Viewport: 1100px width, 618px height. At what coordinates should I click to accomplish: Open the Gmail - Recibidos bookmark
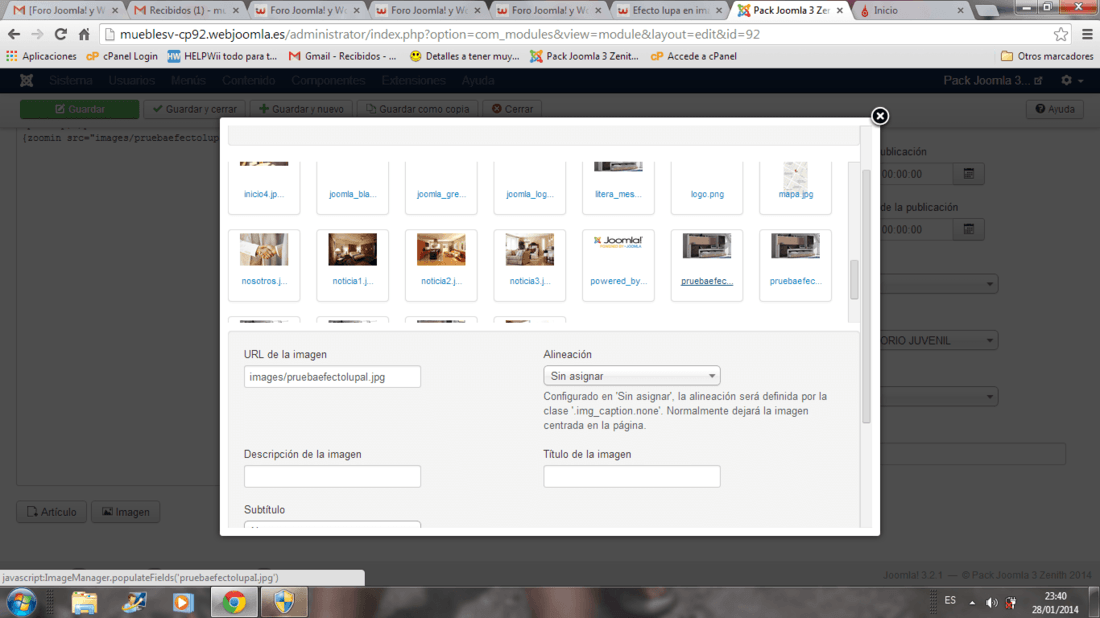coord(342,56)
